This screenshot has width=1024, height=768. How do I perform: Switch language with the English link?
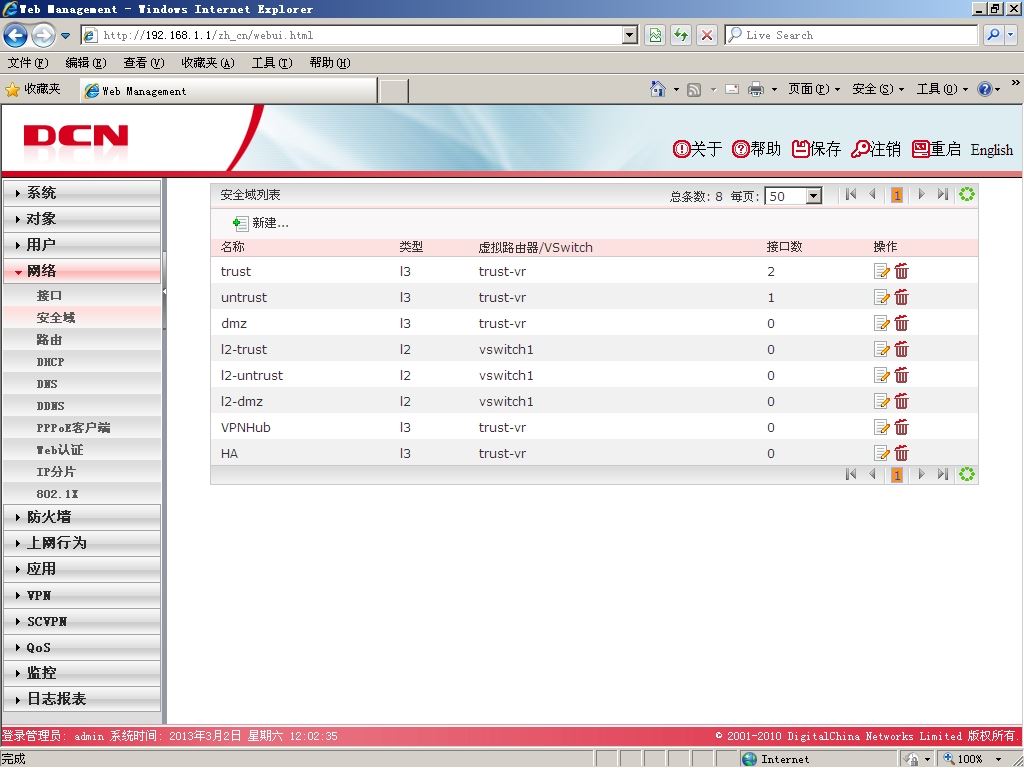[991, 150]
